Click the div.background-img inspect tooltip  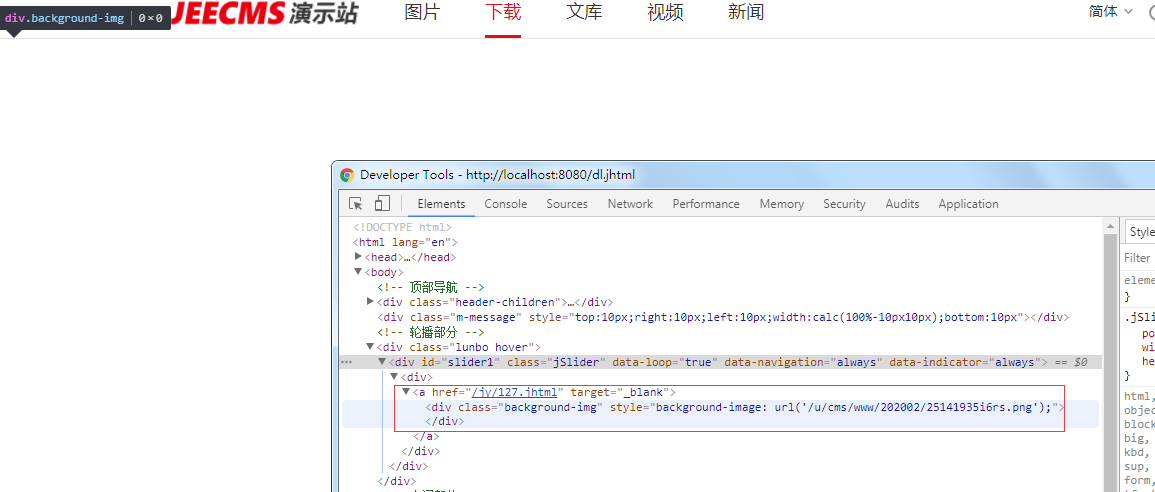coord(85,18)
